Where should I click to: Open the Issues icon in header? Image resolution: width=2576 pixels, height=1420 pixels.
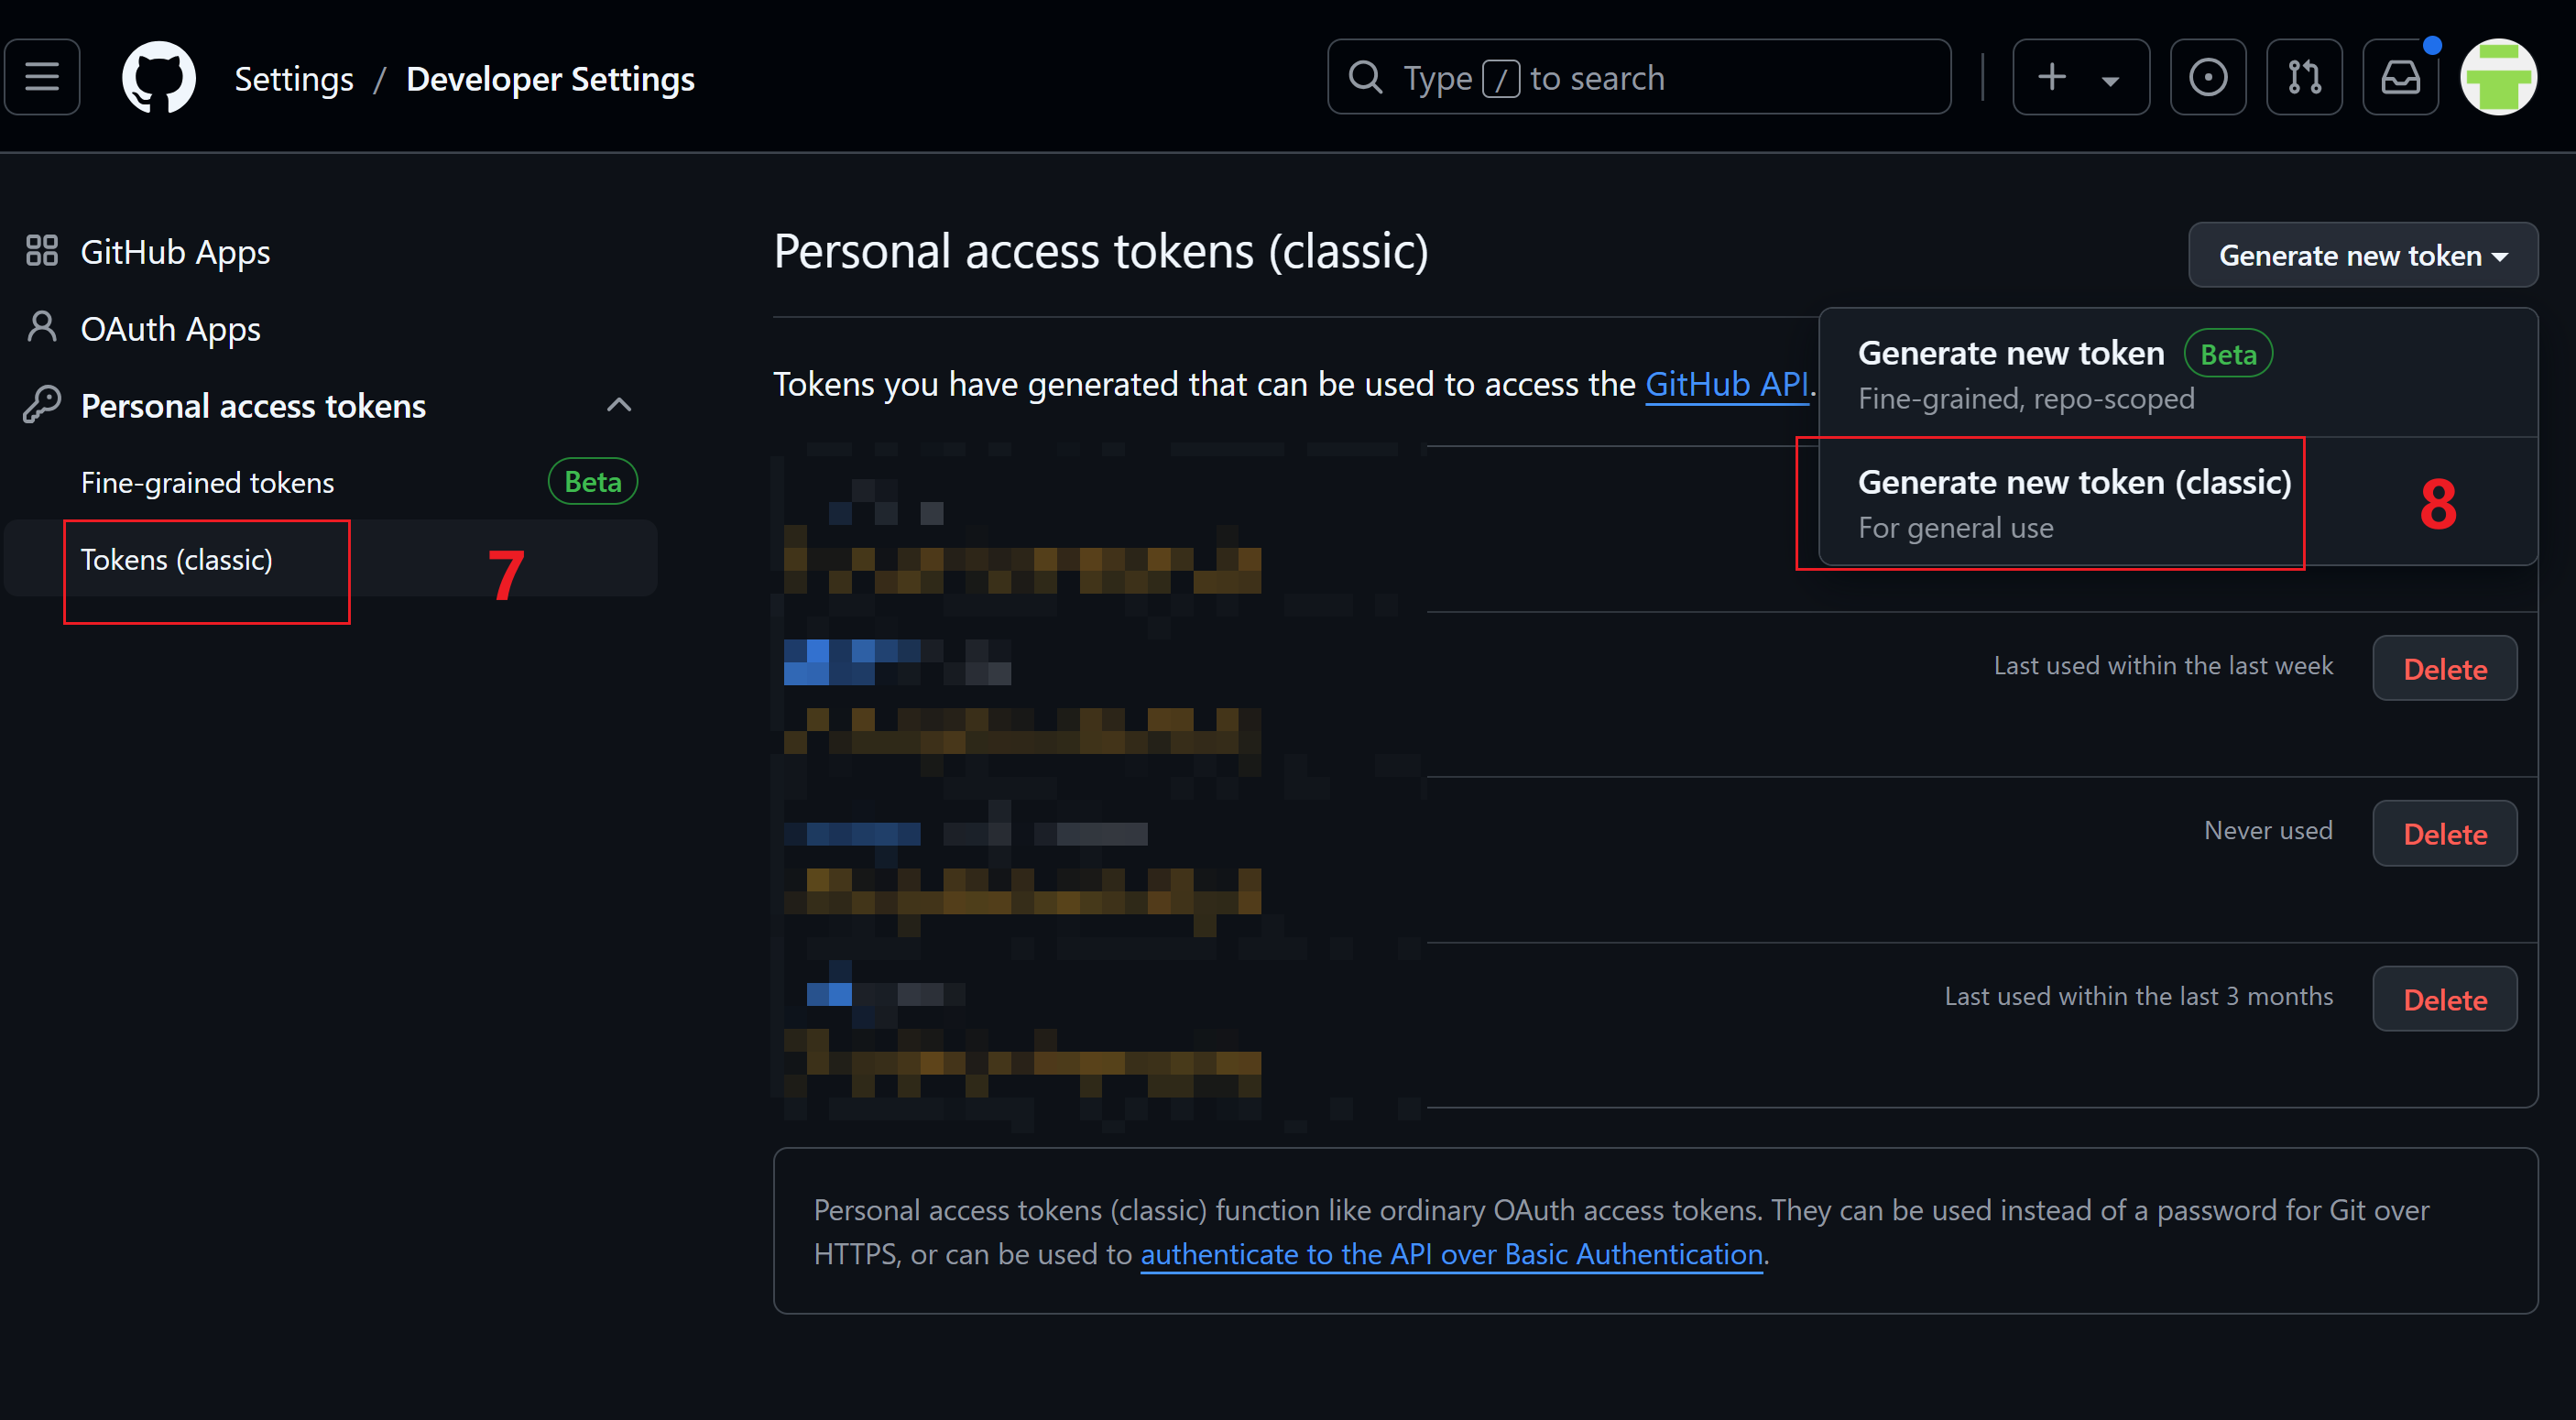click(x=2208, y=77)
